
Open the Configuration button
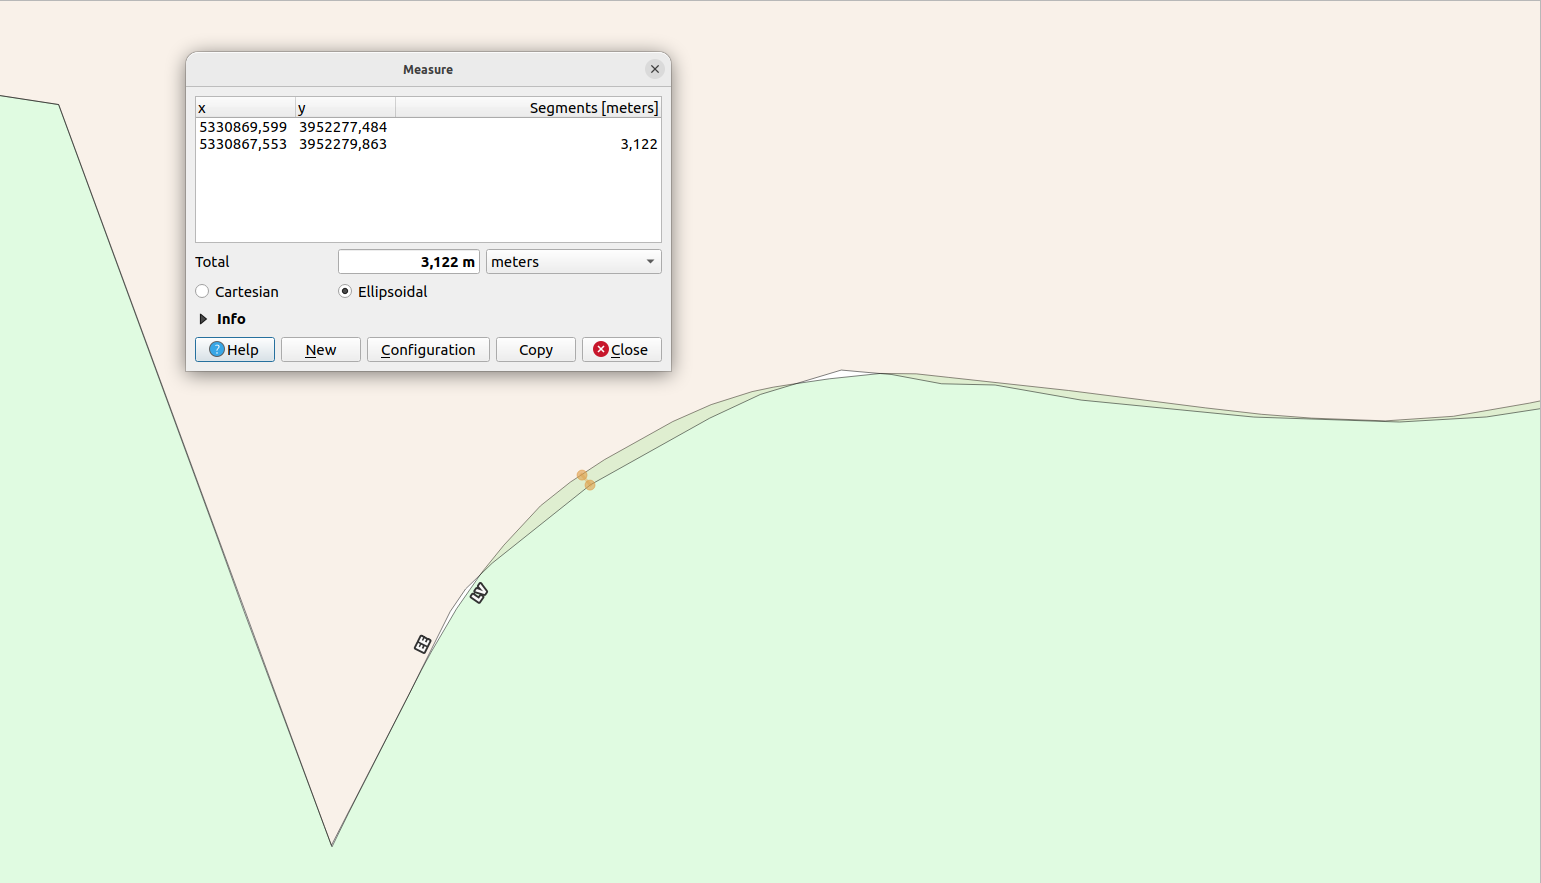(x=428, y=350)
